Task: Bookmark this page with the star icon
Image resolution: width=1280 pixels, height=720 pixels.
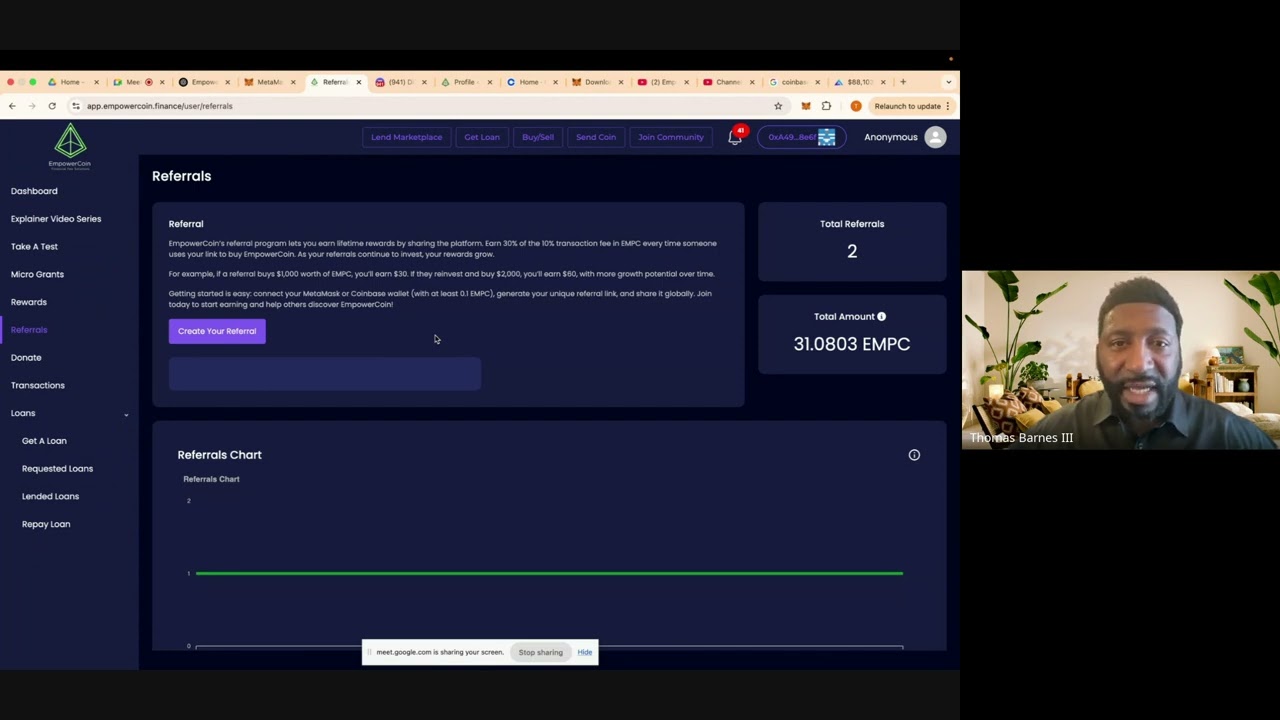Action: [778, 106]
